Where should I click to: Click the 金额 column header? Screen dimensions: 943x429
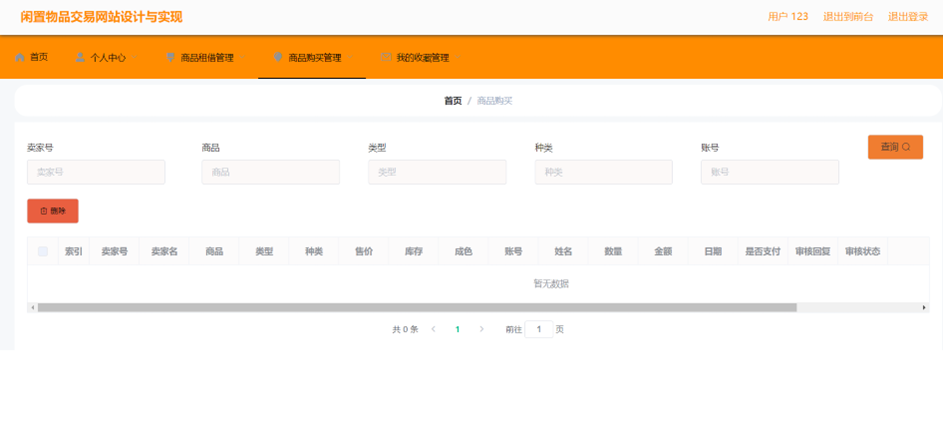point(663,252)
